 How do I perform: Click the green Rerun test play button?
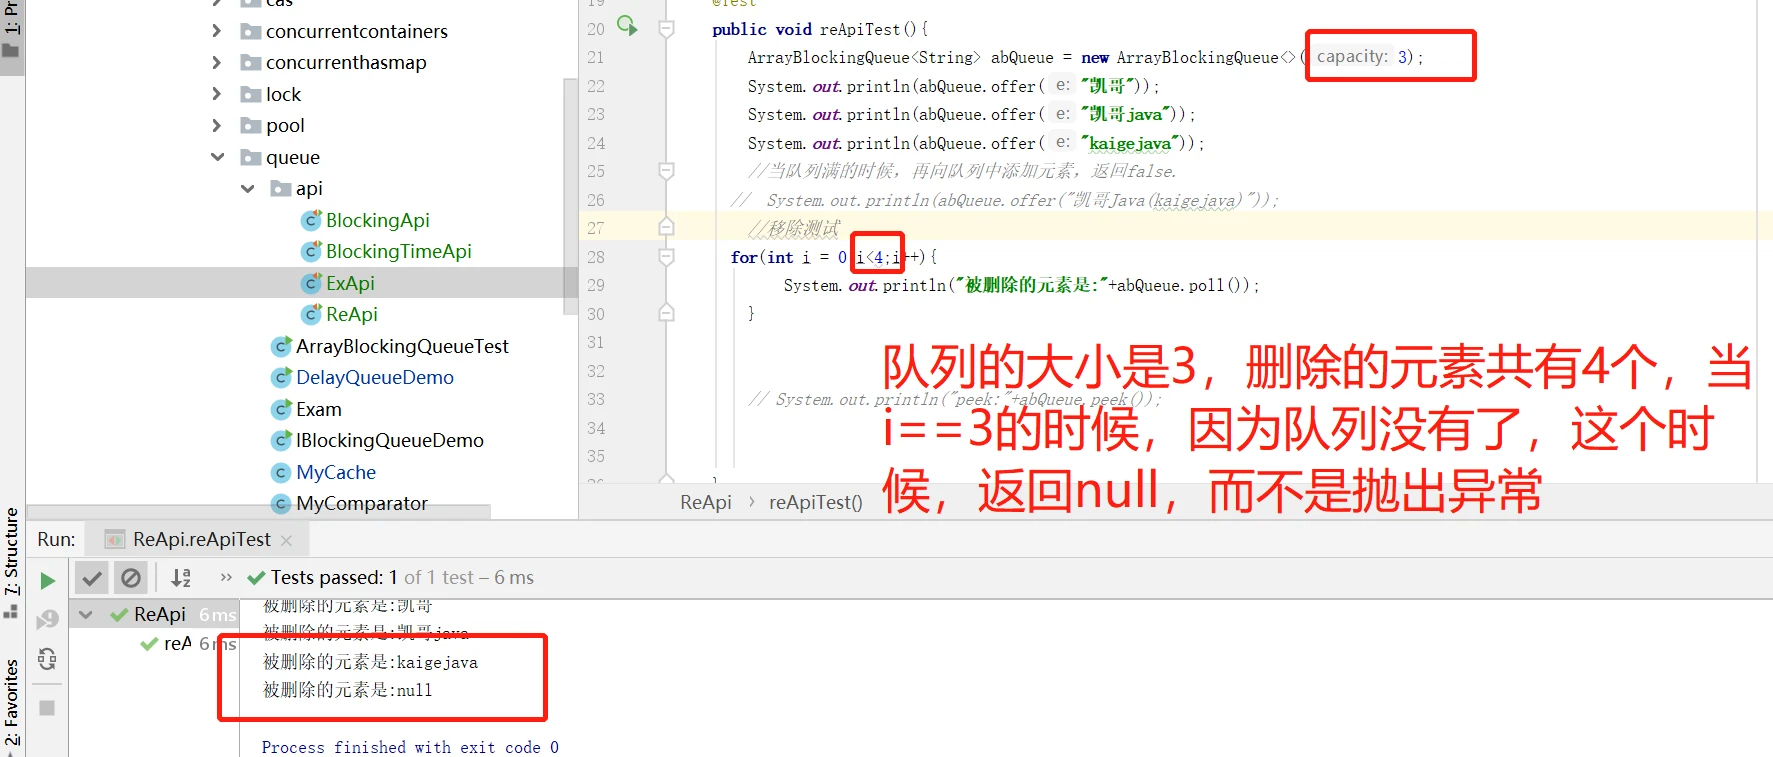47,580
